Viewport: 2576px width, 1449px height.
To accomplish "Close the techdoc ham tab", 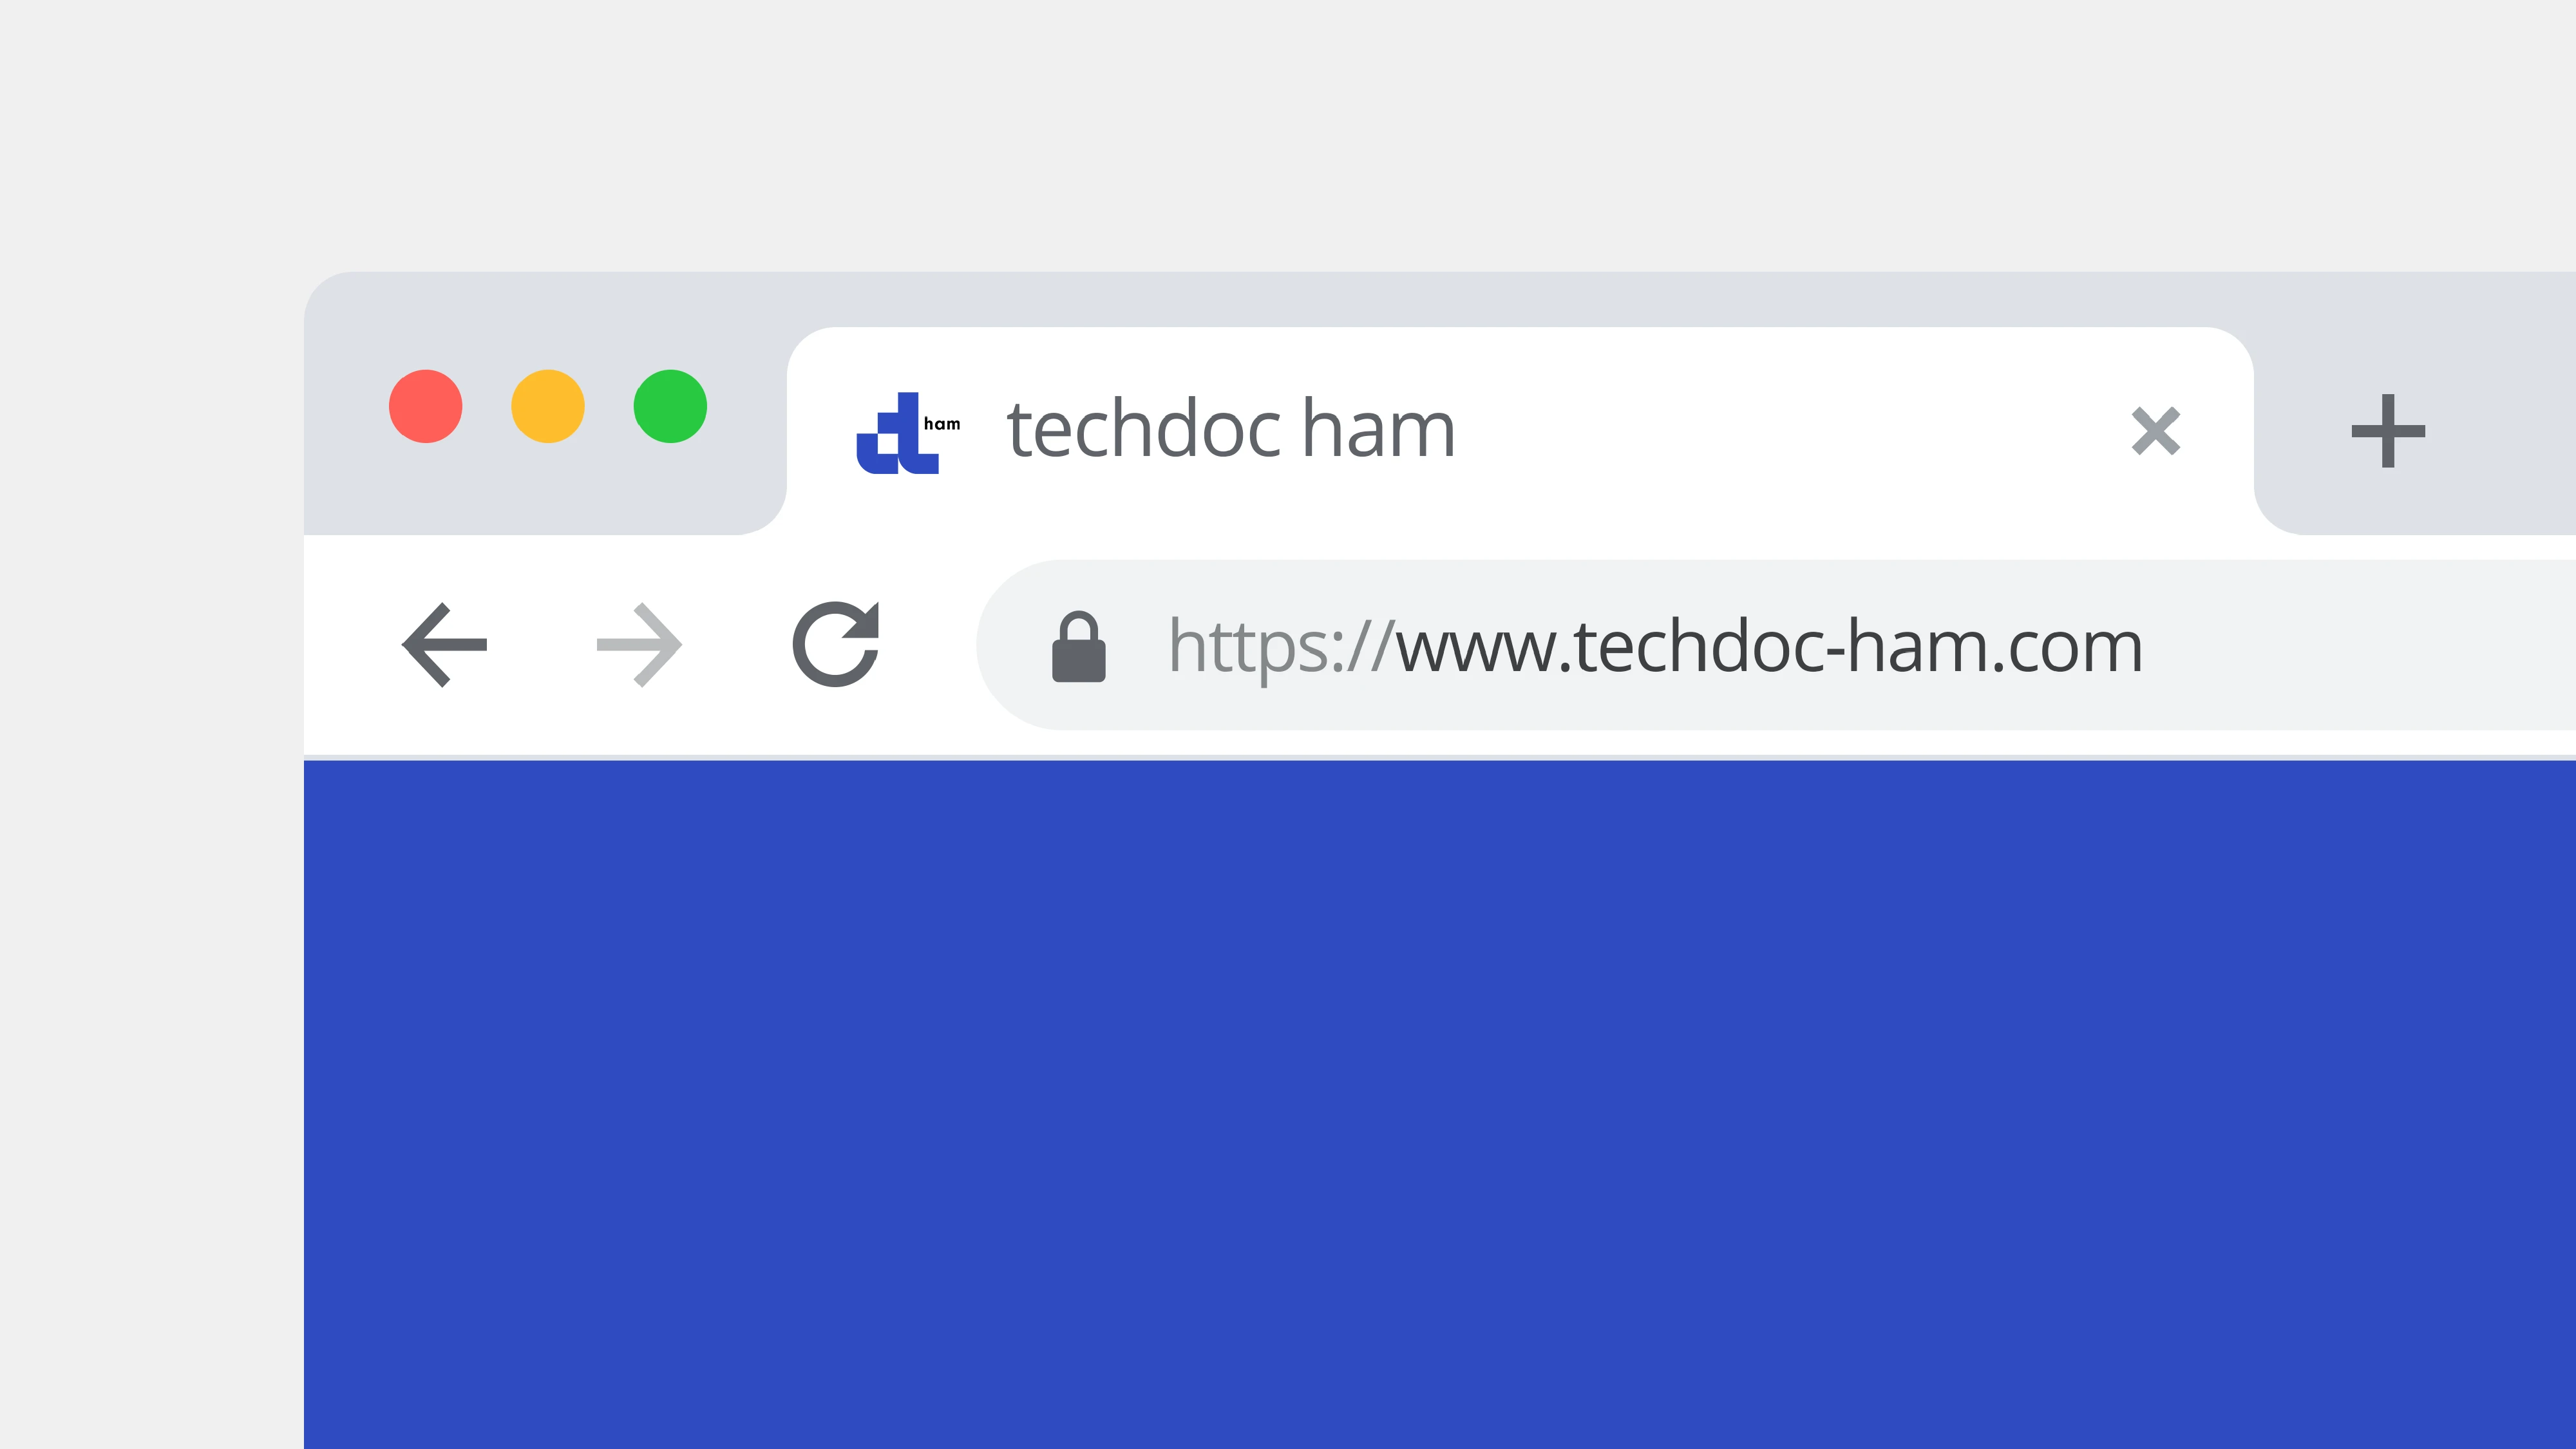I will point(2156,431).
